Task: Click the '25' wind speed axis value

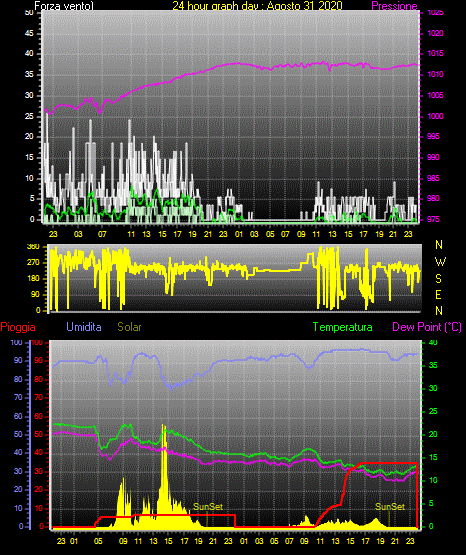Action: pyautogui.click(x=29, y=116)
